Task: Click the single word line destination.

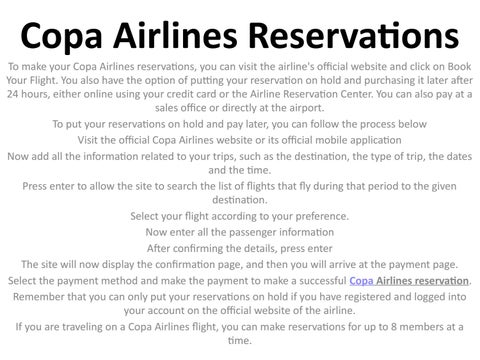Action: [240, 200]
